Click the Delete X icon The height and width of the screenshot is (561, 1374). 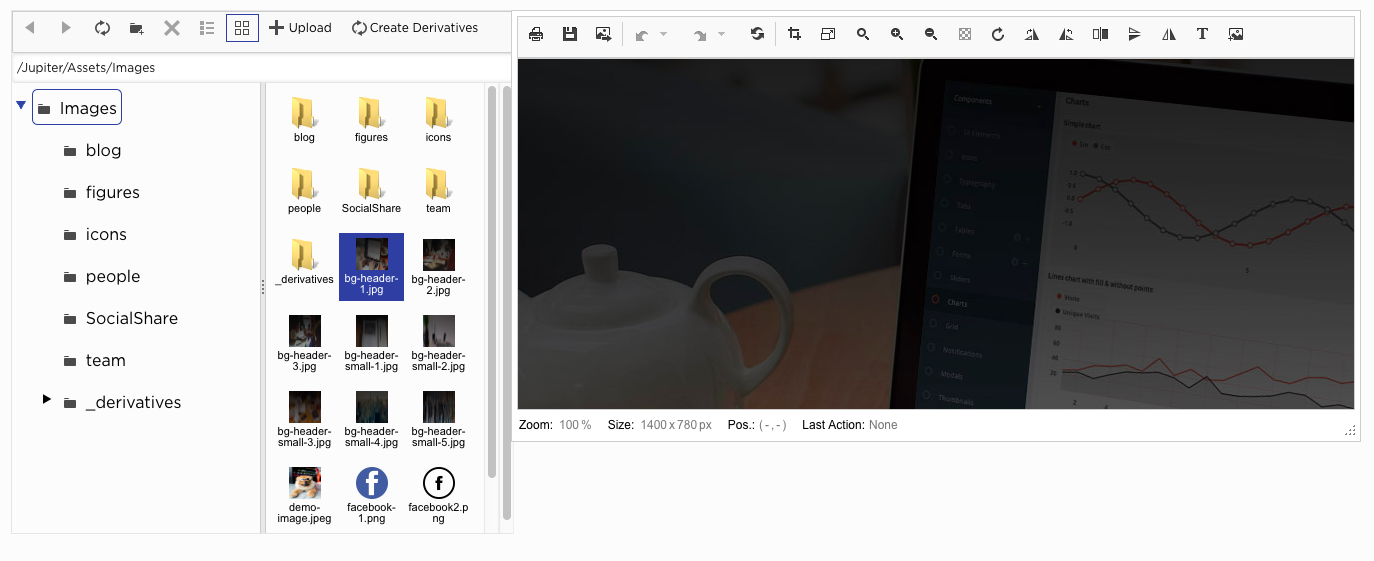click(x=172, y=28)
